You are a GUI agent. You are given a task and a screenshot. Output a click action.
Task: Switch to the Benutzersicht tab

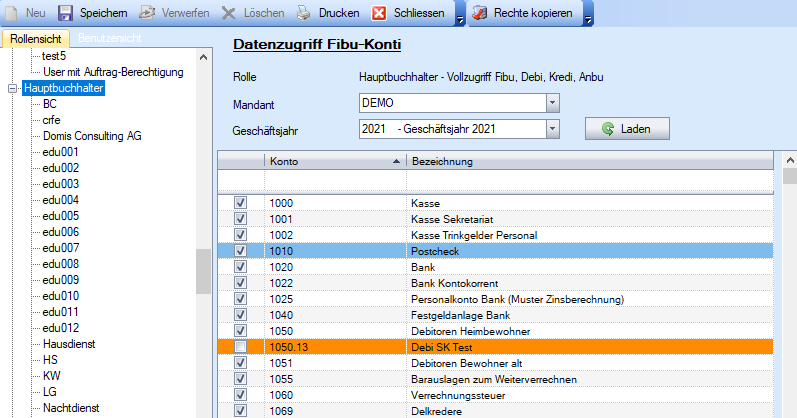(x=110, y=38)
